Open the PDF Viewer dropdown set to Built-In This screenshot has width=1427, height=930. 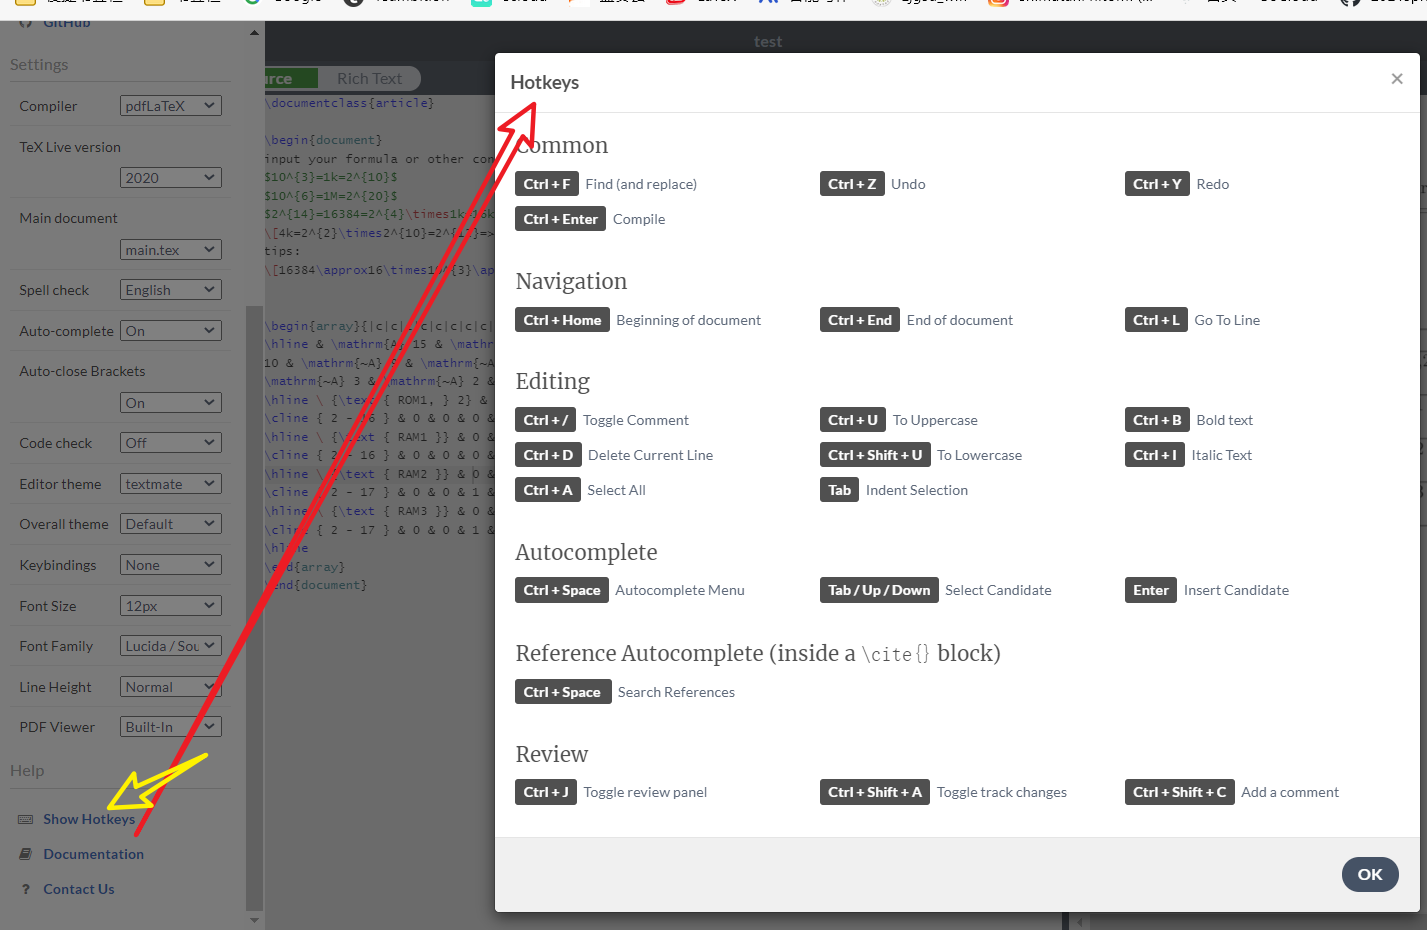[170, 725]
